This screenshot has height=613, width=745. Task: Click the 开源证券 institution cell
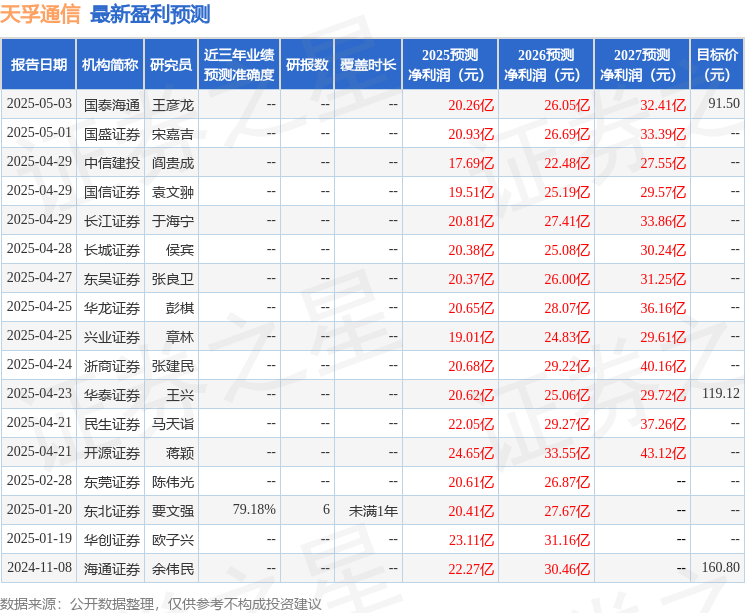[x=112, y=453]
